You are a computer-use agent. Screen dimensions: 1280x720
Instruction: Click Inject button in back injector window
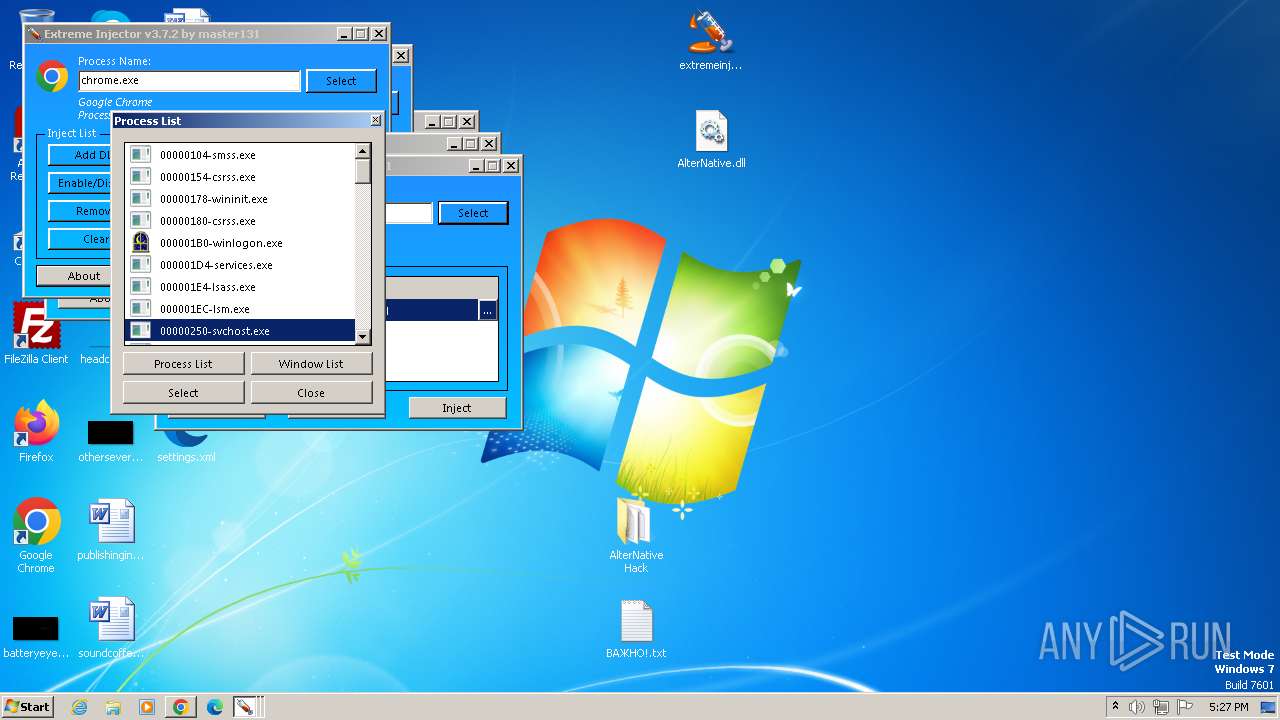[x=457, y=408]
